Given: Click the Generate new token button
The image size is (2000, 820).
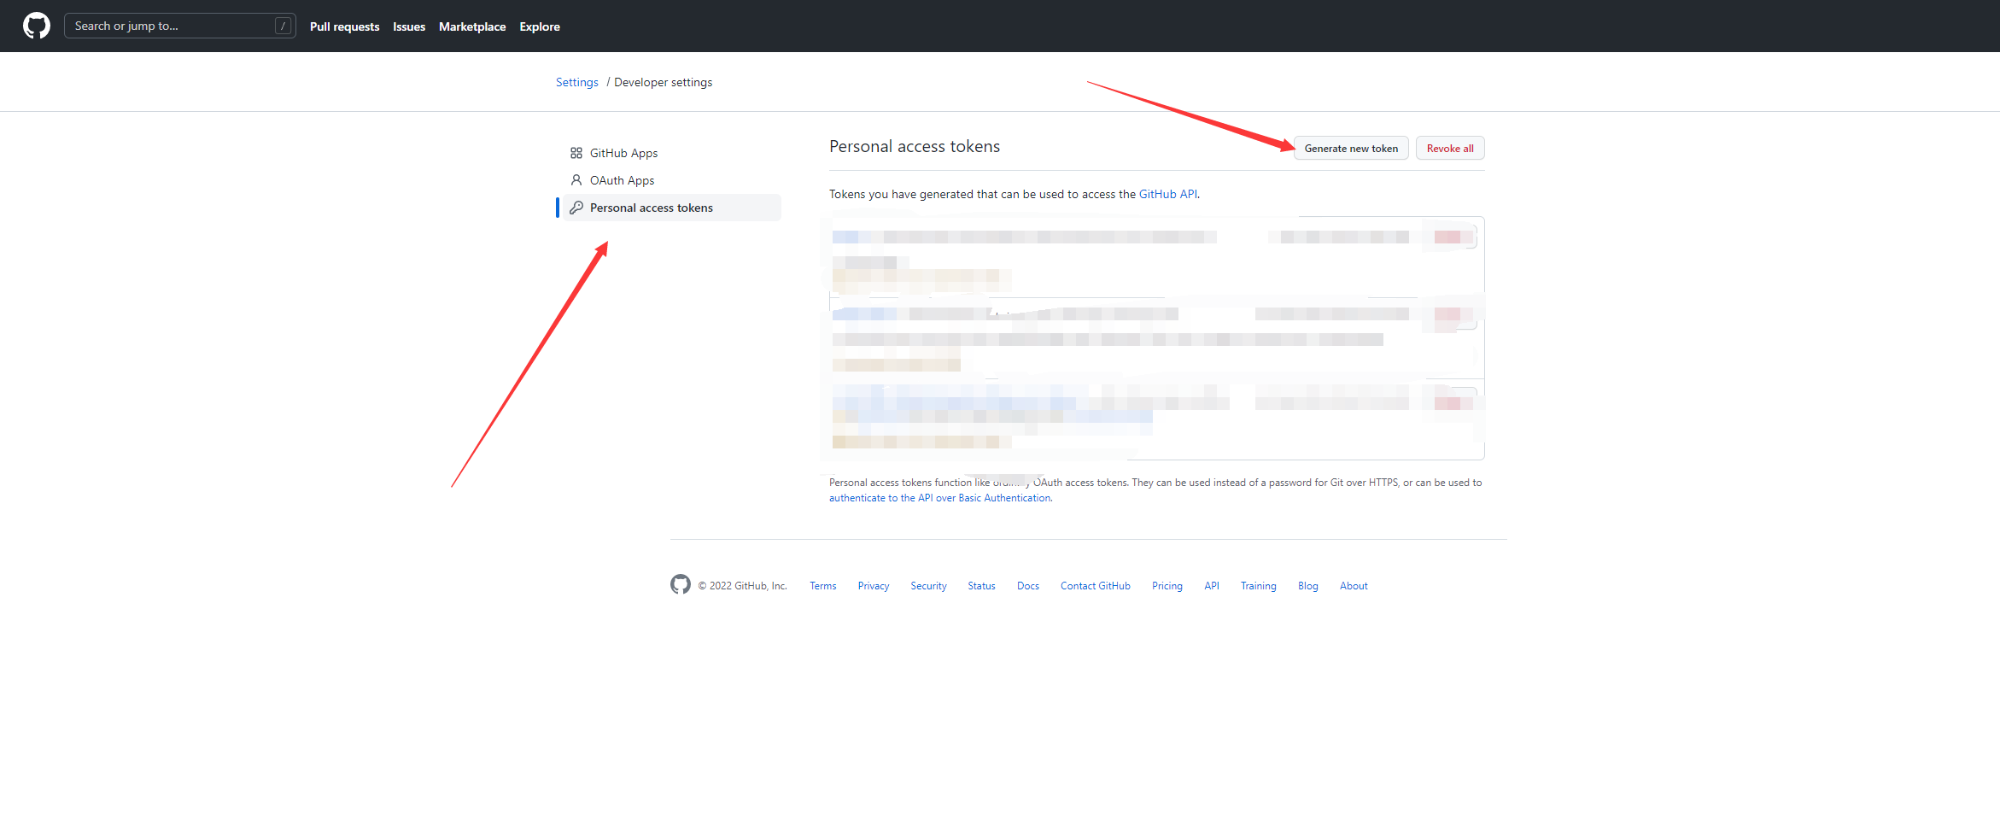Looking at the screenshot, I should [x=1351, y=148].
